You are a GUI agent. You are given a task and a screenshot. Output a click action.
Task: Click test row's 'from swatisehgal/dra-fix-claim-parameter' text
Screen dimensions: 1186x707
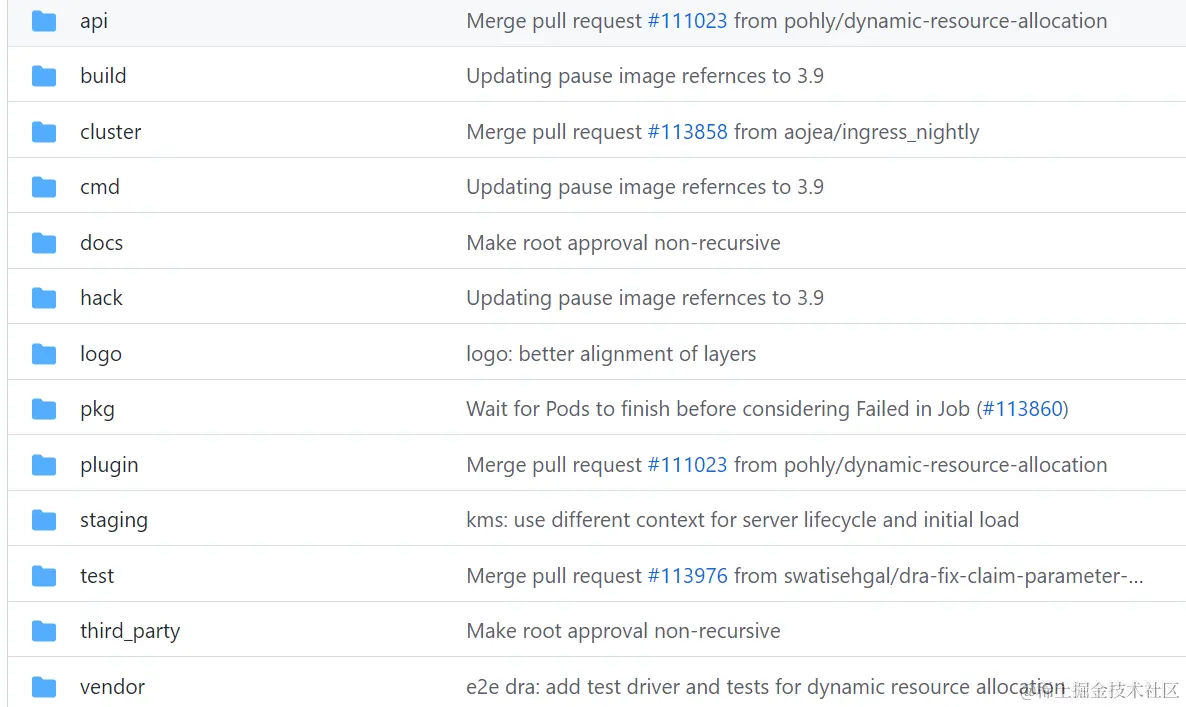point(939,576)
